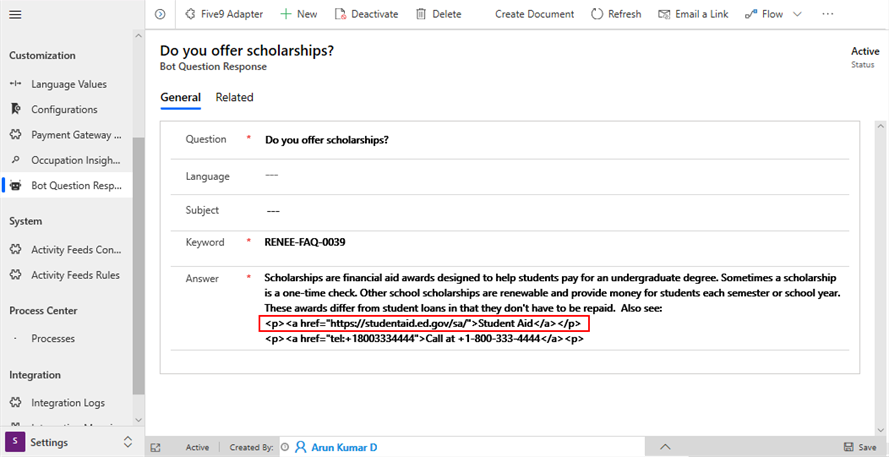The width and height of the screenshot is (889, 457).
Task: Switch to the Related tab
Action: (234, 97)
